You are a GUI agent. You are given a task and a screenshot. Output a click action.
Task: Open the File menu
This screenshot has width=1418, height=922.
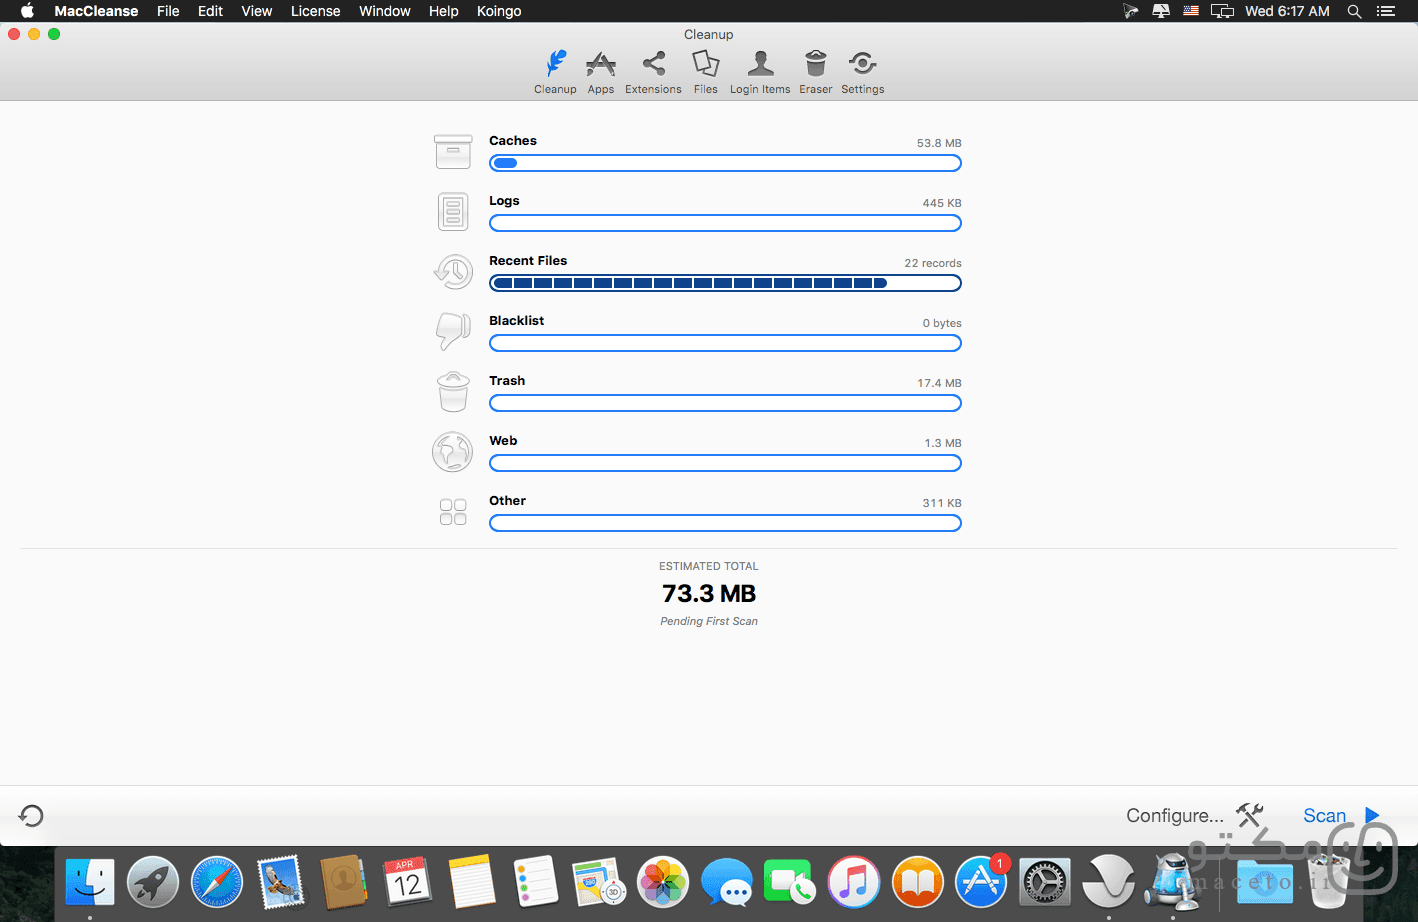click(168, 11)
